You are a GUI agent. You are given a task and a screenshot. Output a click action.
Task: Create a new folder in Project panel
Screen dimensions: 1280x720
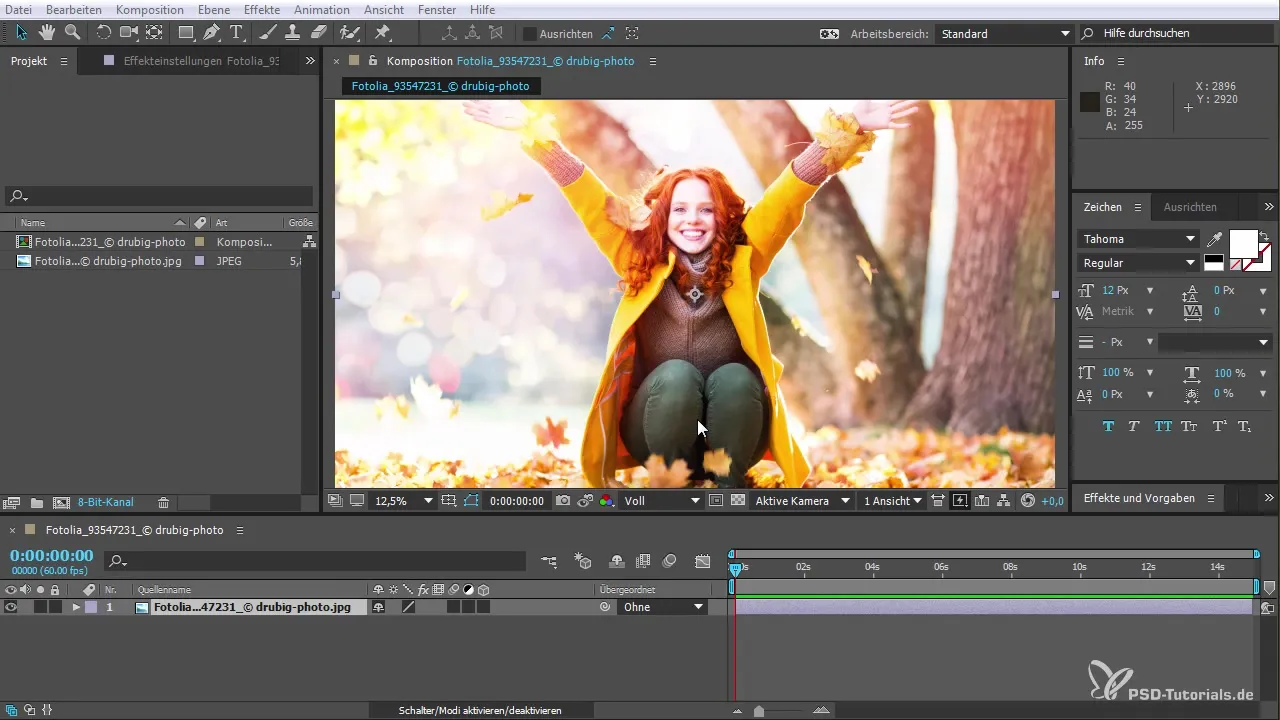click(x=37, y=502)
